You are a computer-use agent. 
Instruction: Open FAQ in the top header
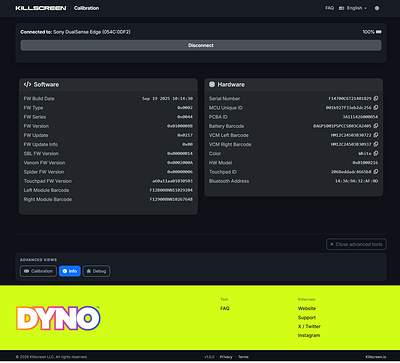(329, 8)
